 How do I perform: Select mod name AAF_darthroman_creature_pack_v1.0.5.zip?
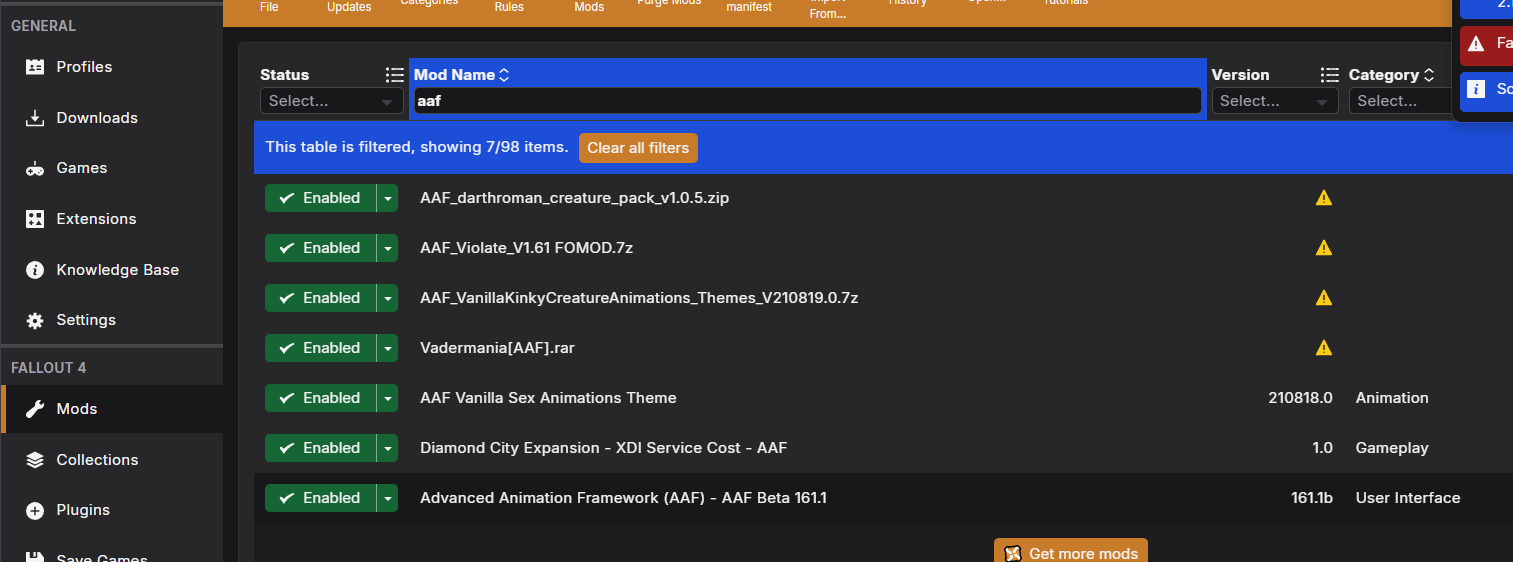574,198
